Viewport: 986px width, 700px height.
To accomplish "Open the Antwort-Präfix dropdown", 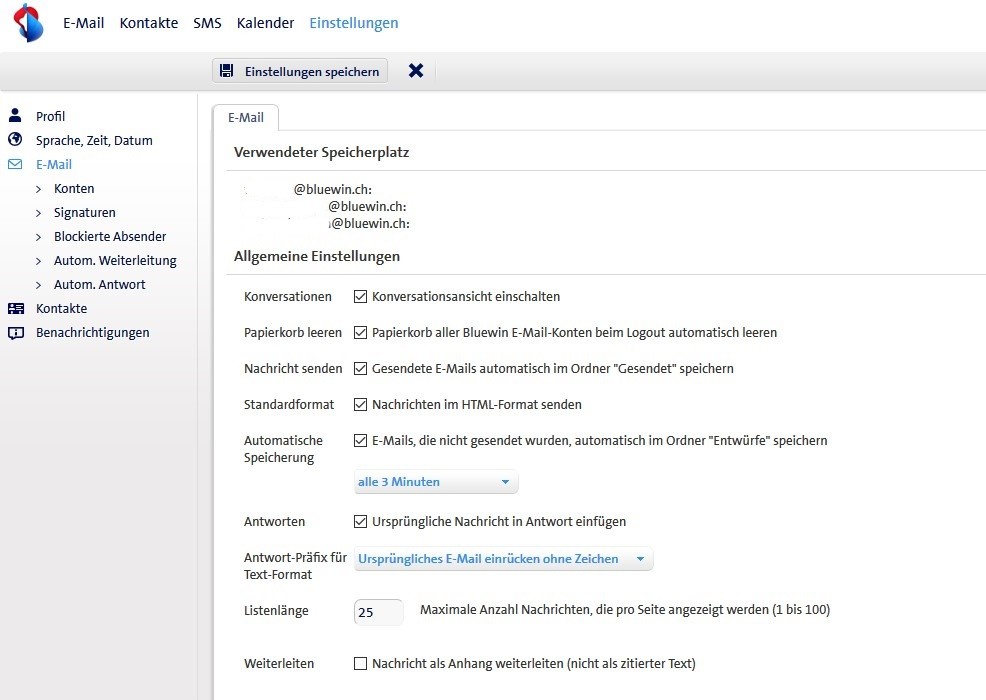I will [x=502, y=559].
